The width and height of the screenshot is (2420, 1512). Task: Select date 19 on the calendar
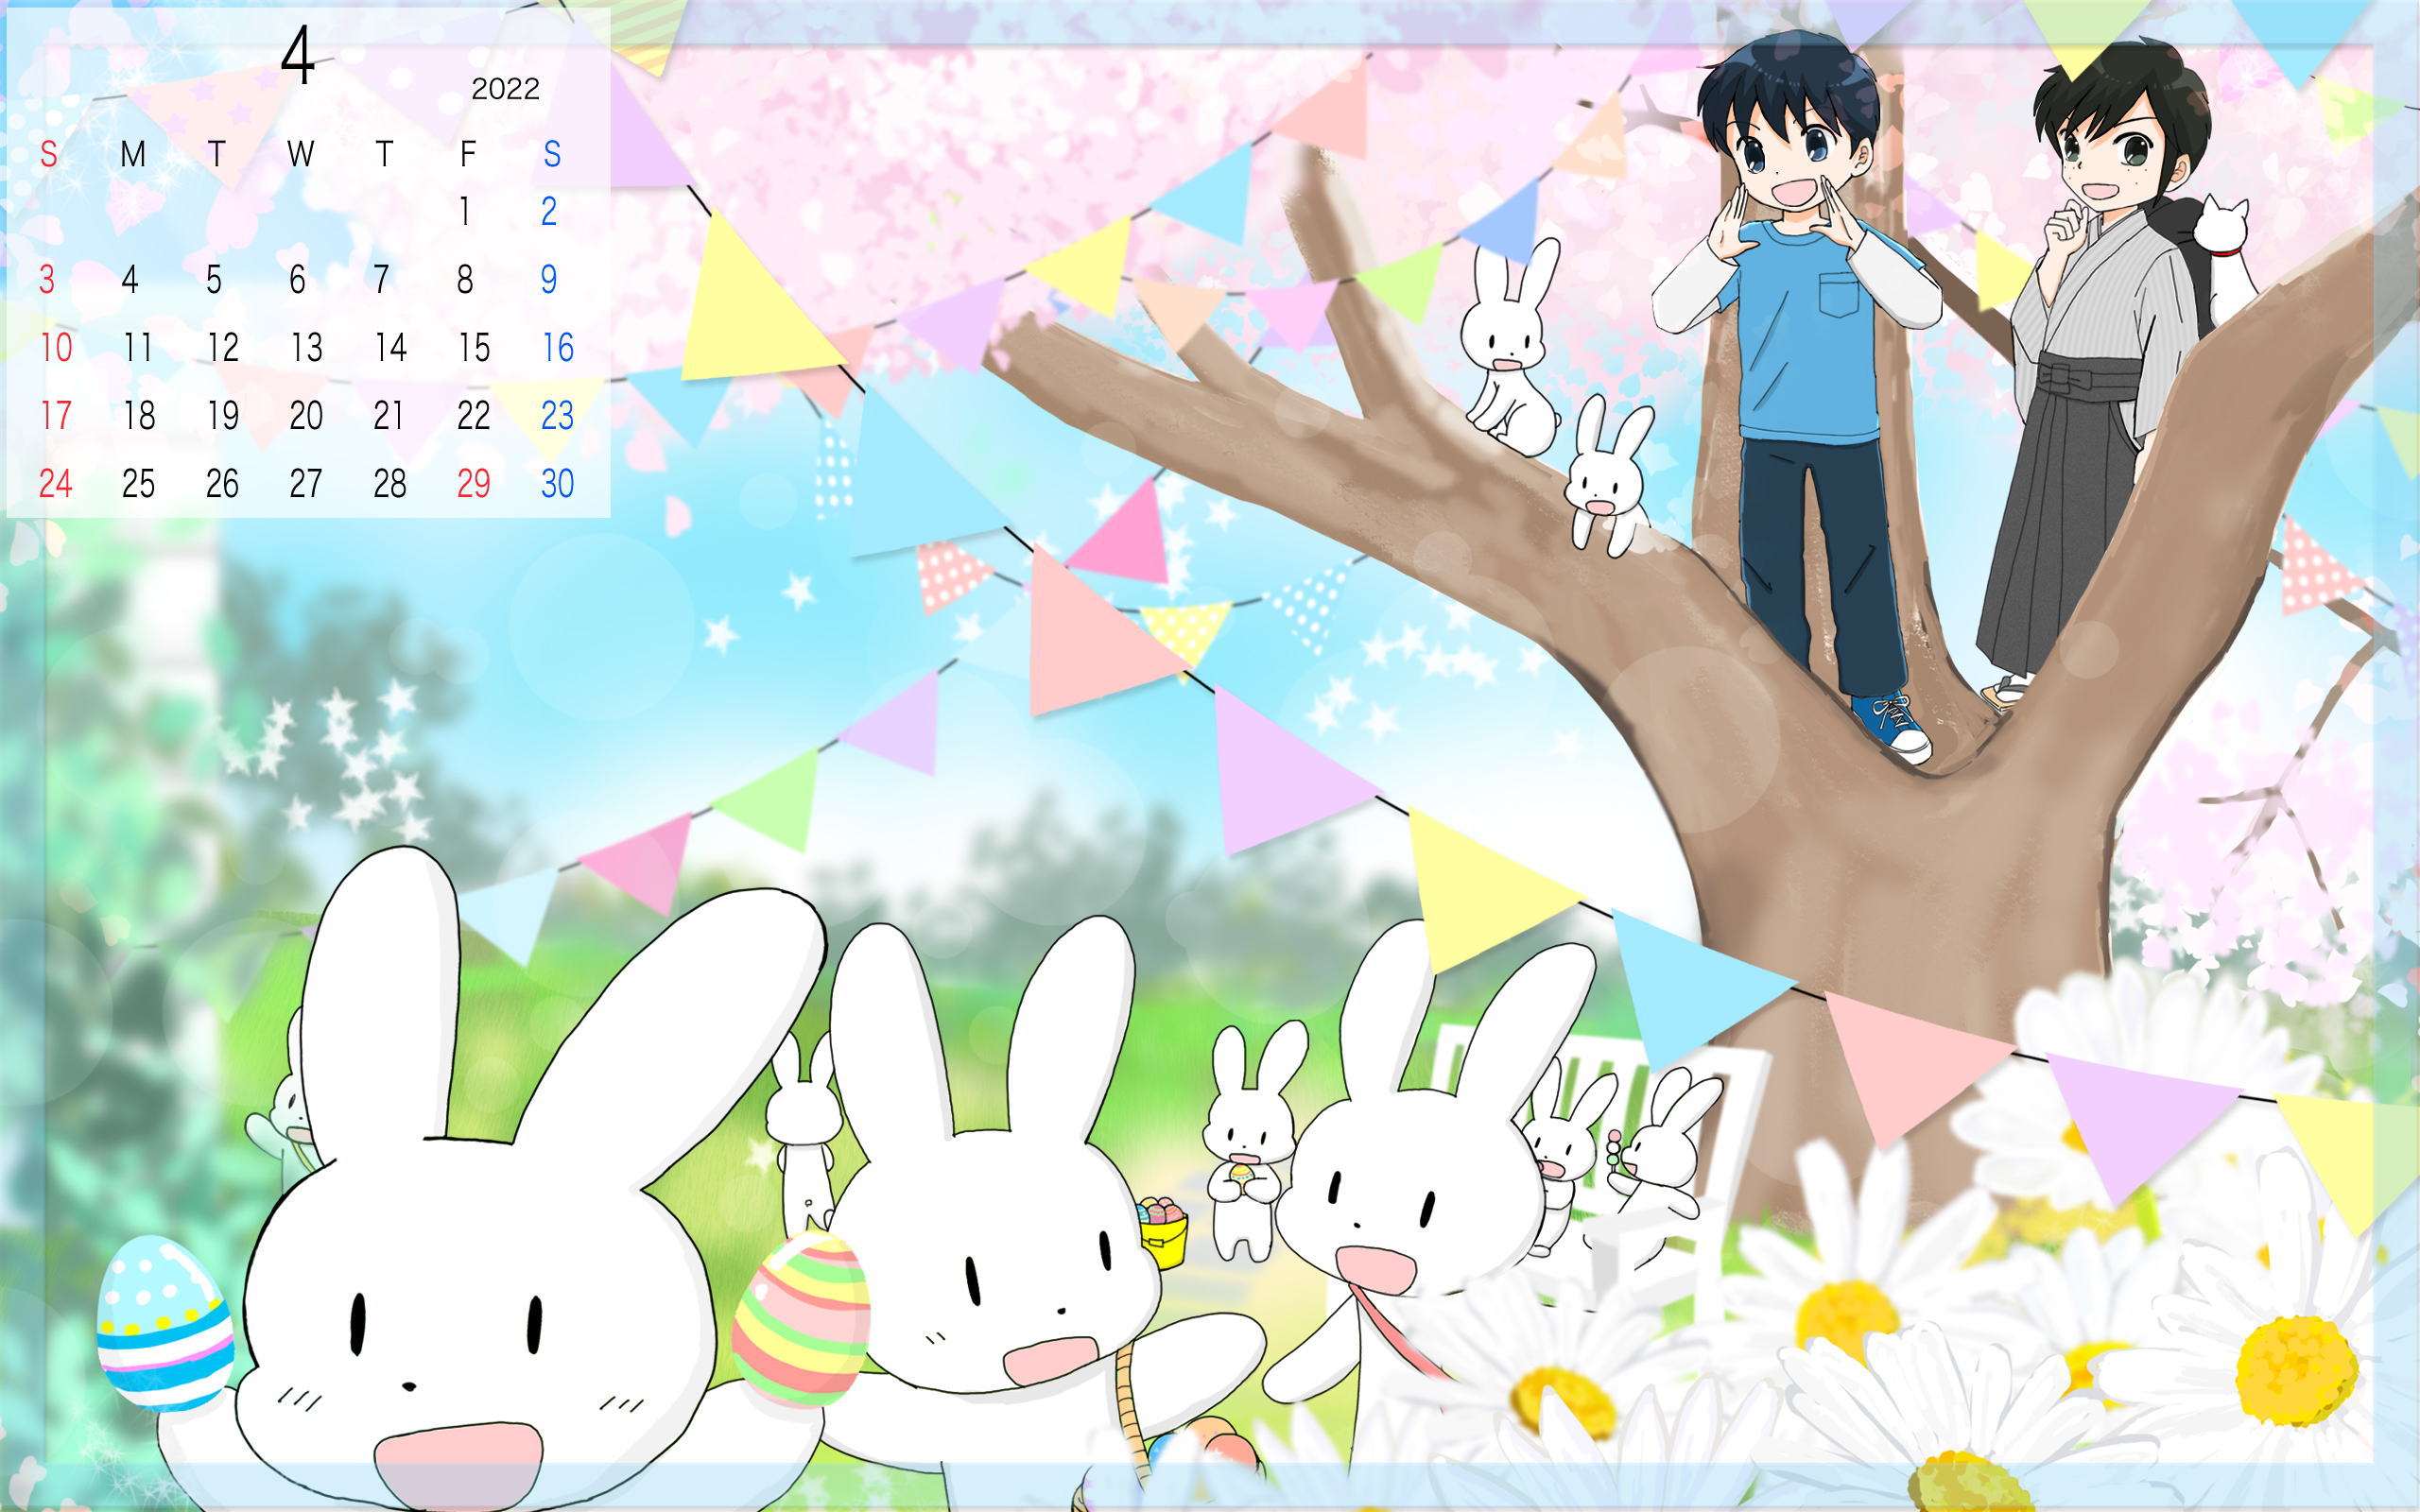pyautogui.click(x=222, y=415)
